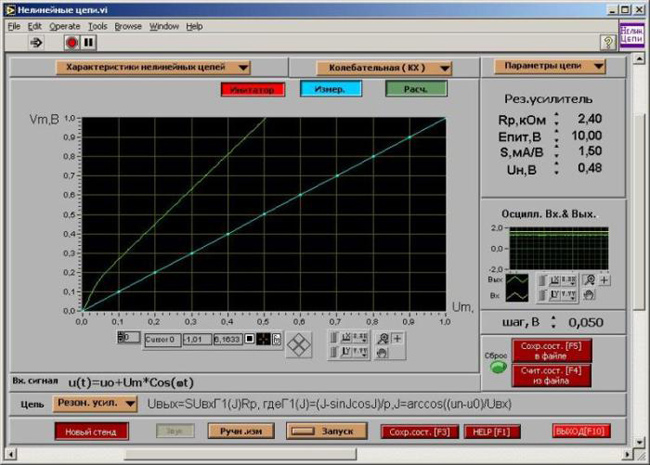The image size is (650, 465).
Task: Click the vertical scrollbar down arrow
Action: click(x=639, y=442)
